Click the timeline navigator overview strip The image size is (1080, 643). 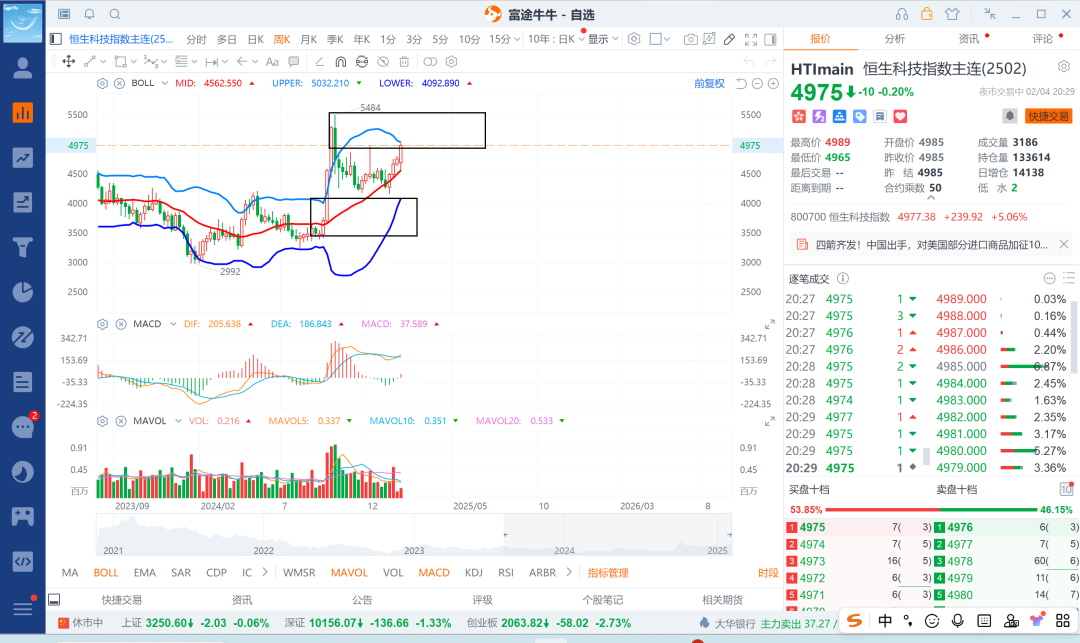coord(414,535)
